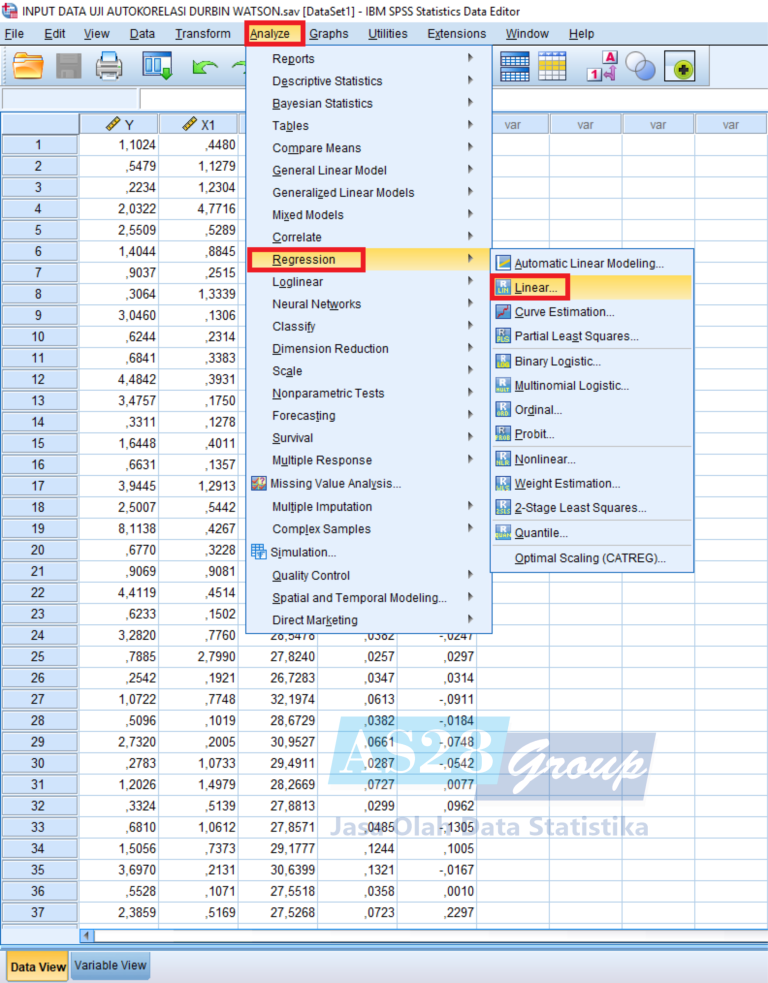This screenshot has width=768, height=983.
Task: Click the Open data document folder icon
Action: coord(28,66)
